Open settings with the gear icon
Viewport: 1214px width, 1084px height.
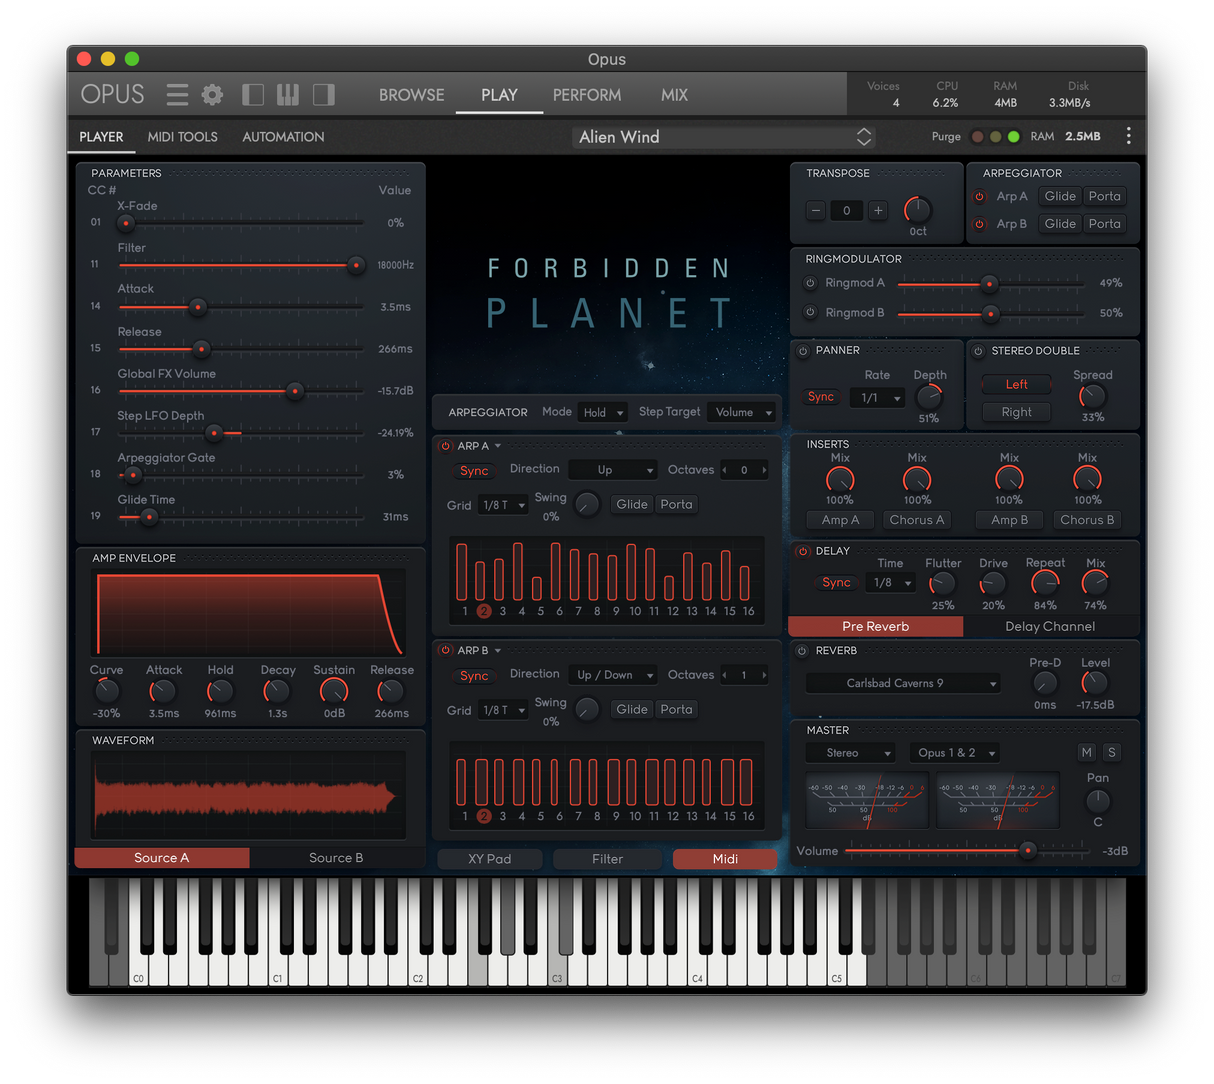pyautogui.click(x=212, y=95)
